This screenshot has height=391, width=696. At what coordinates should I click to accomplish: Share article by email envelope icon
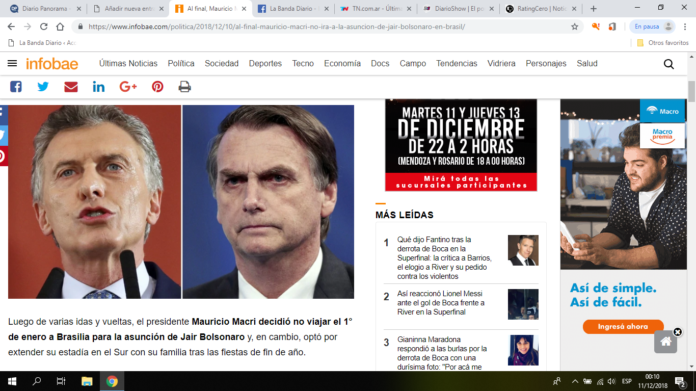coord(71,87)
